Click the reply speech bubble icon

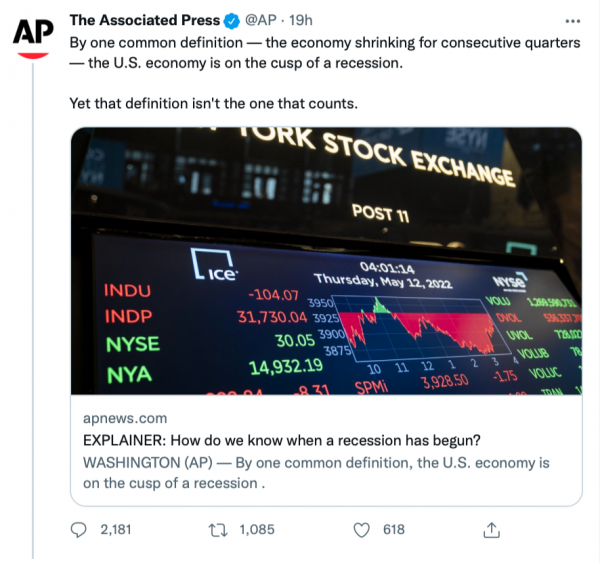click(x=79, y=530)
